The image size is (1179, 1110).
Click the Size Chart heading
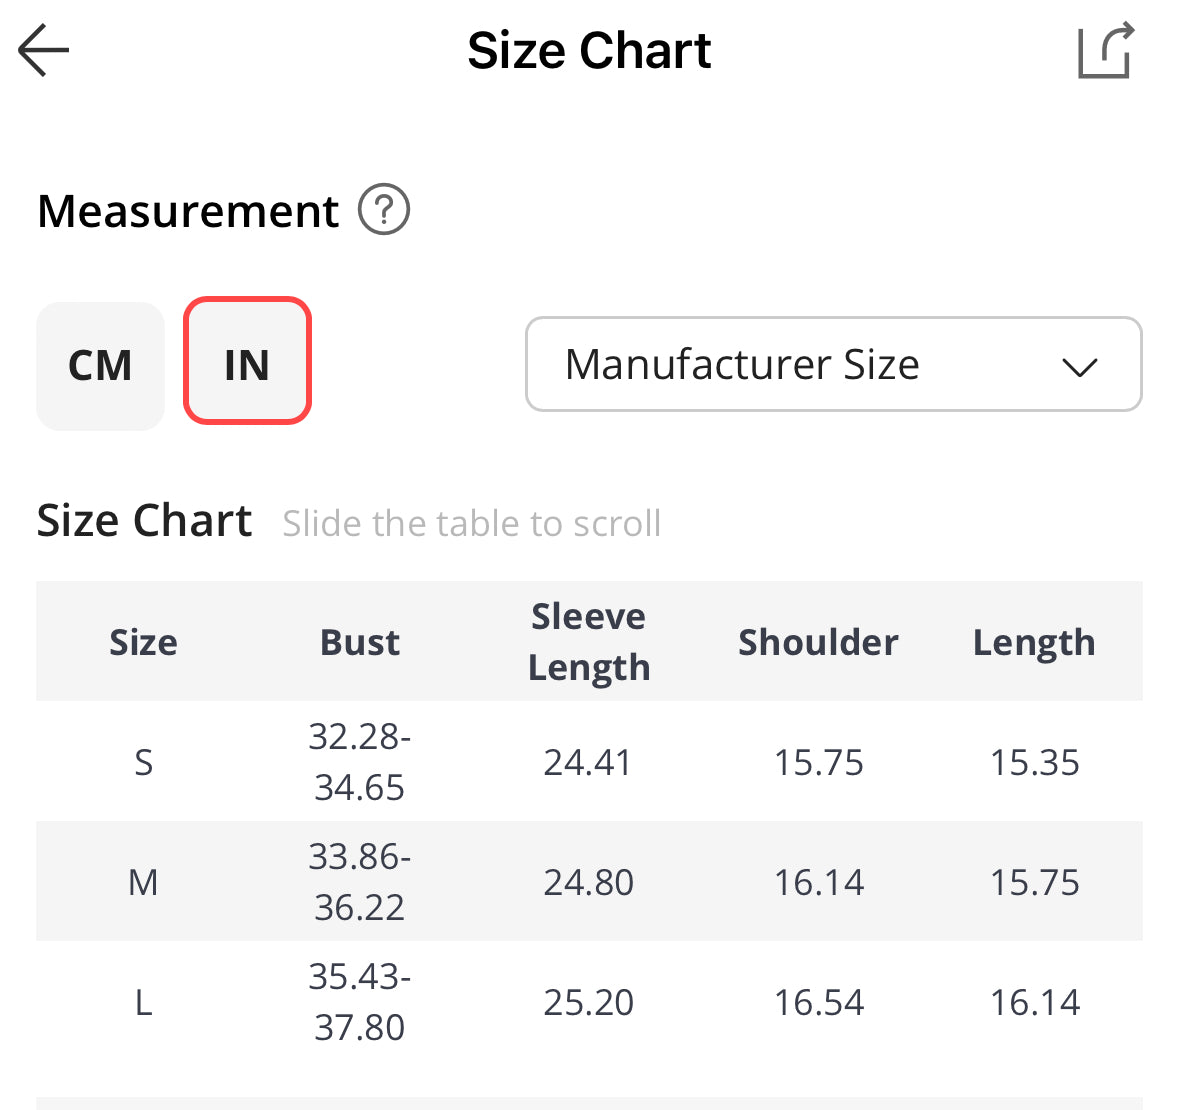coord(144,520)
